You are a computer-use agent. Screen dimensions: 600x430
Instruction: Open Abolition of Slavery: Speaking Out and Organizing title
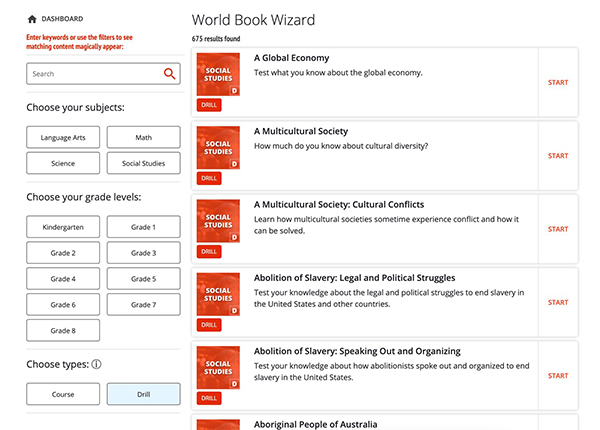click(357, 351)
